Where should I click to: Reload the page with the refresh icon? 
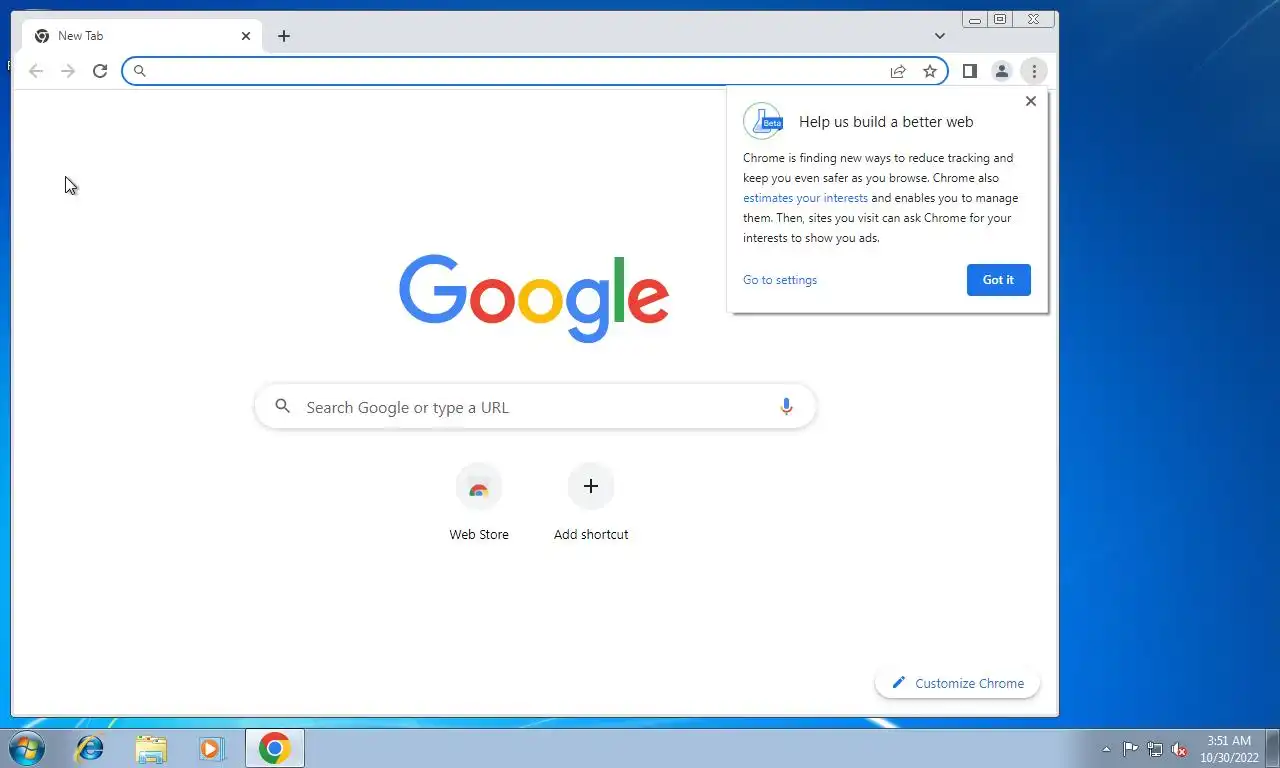point(100,71)
